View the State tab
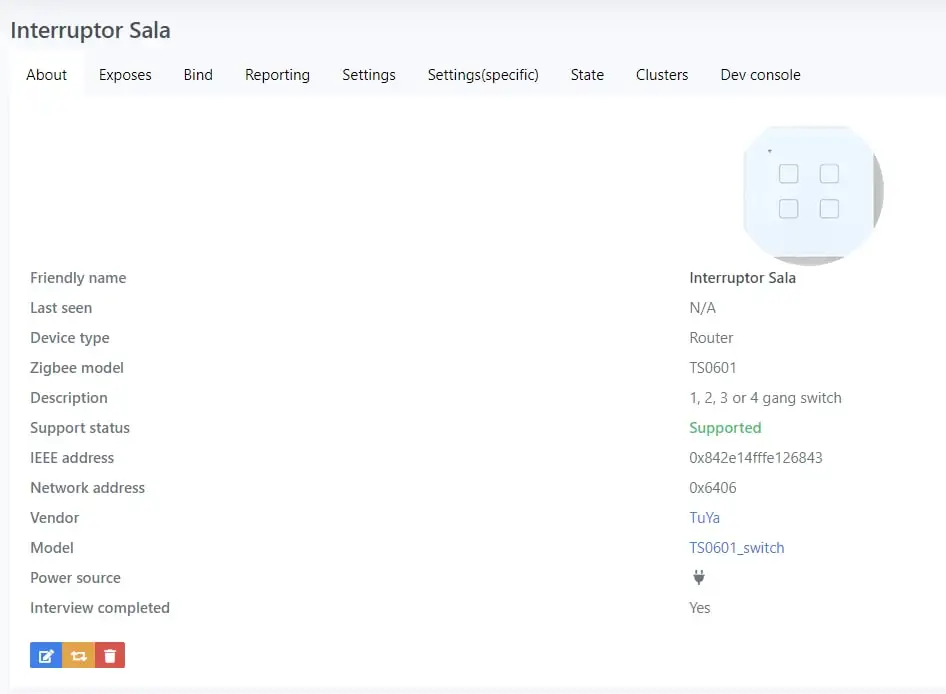This screenshot has height=694, width=946. coord(587,75)
